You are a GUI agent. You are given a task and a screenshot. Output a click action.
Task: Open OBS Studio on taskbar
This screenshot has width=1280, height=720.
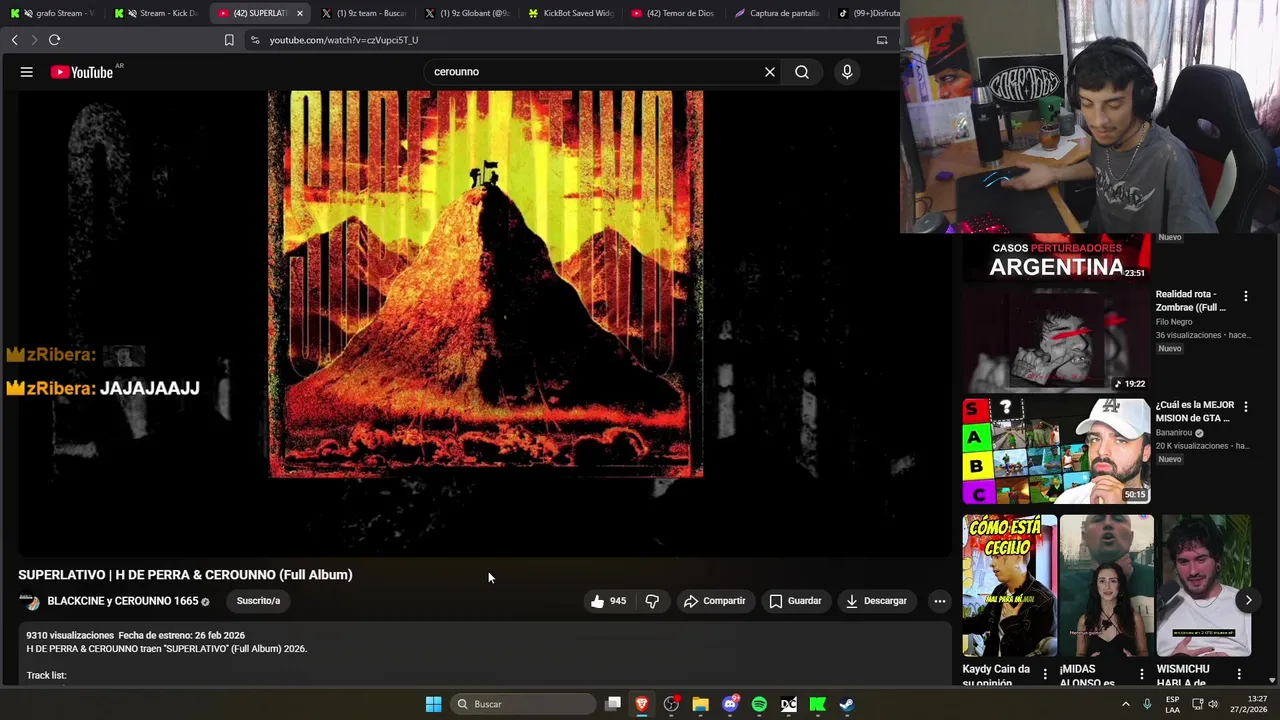[671, 704]
